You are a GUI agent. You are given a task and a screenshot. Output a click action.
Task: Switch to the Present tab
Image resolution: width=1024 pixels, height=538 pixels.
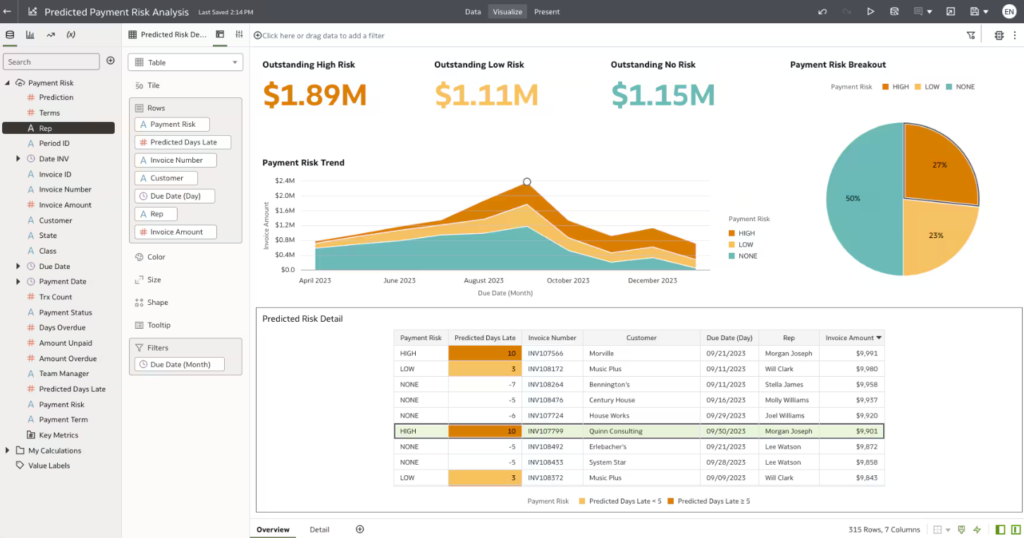546,11
